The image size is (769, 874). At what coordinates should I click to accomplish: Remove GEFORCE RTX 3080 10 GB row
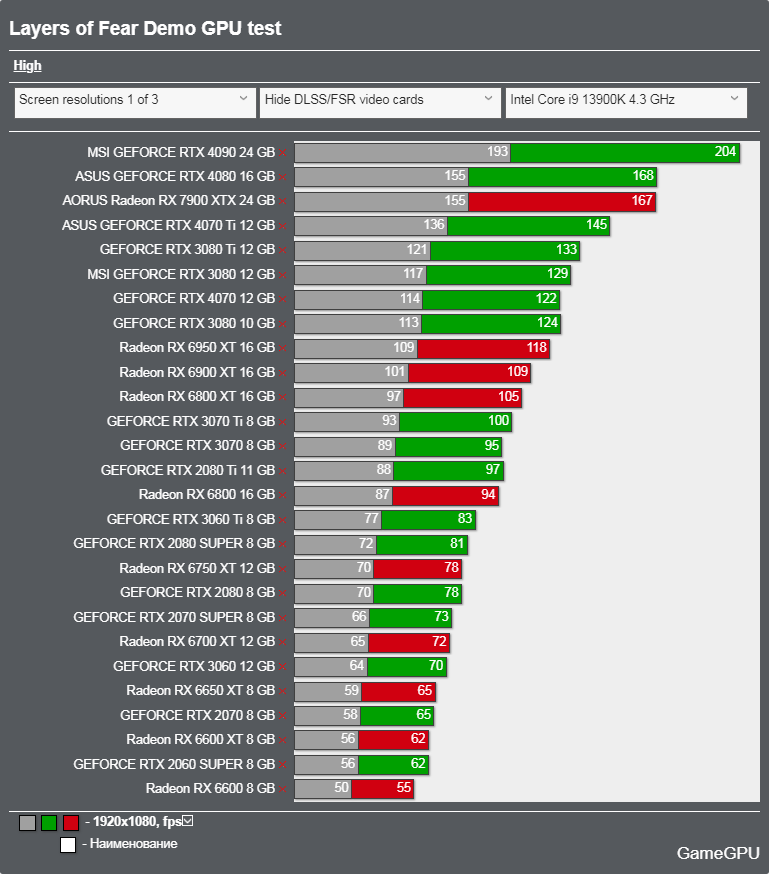(283, 324)
